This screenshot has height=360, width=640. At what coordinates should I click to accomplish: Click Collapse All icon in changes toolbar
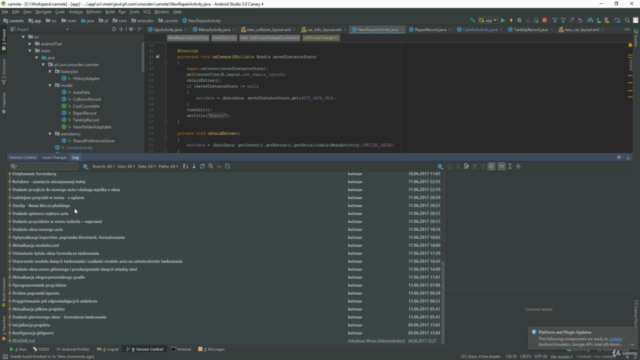pos(518,167)
